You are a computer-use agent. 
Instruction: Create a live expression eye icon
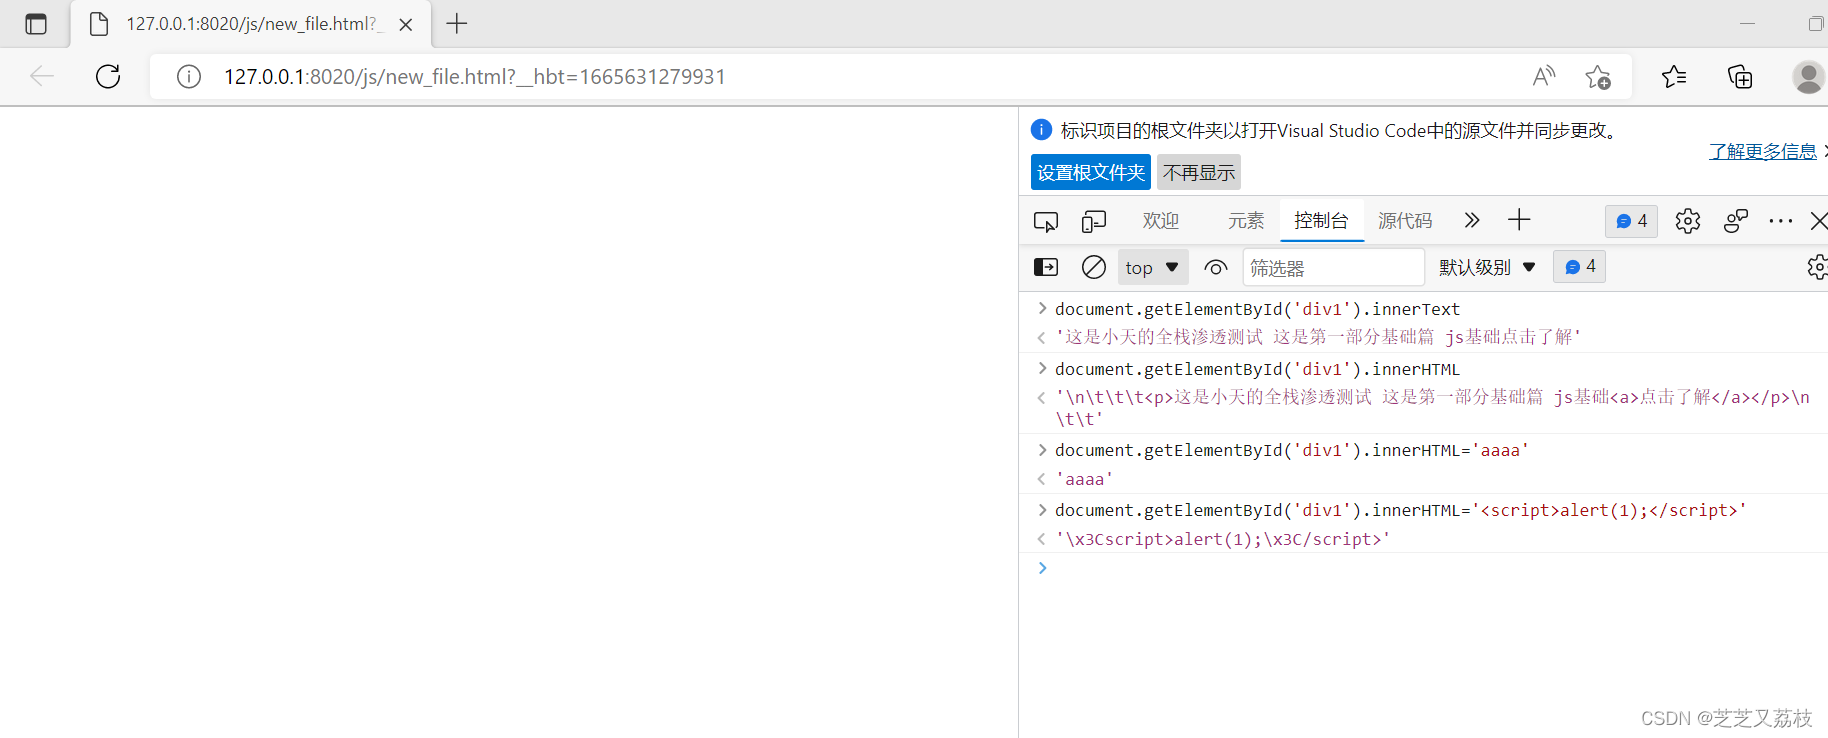pyautogui.click(x=1216, y=268)
